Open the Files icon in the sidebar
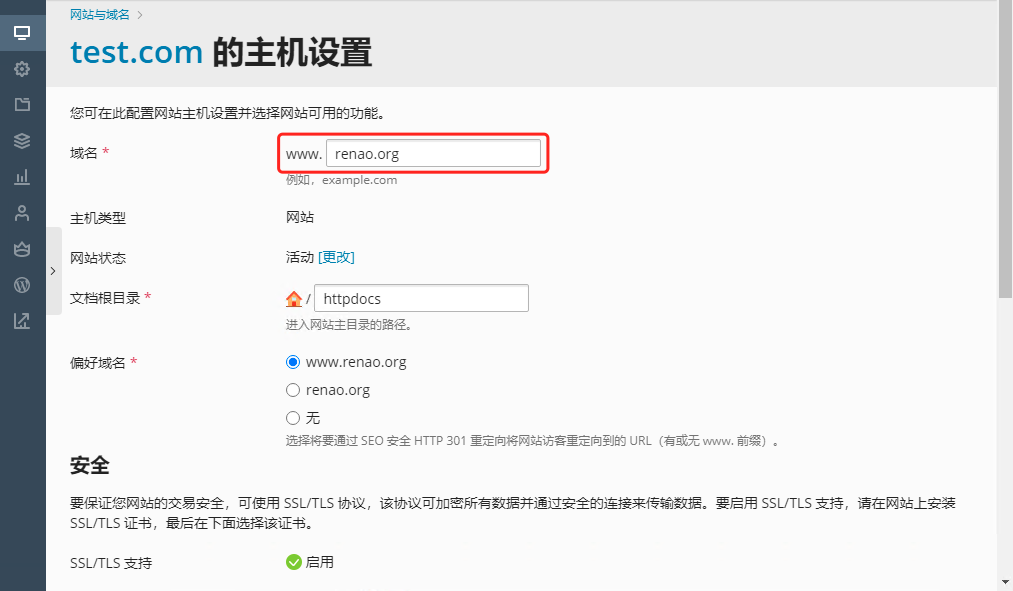The image size is (1013, 591). [22, 104]
